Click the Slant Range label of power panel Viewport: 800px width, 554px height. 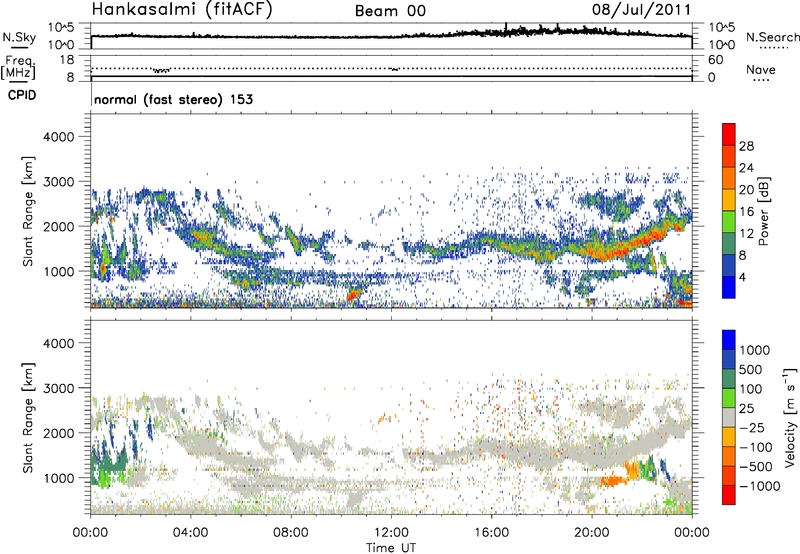(28, 211)
